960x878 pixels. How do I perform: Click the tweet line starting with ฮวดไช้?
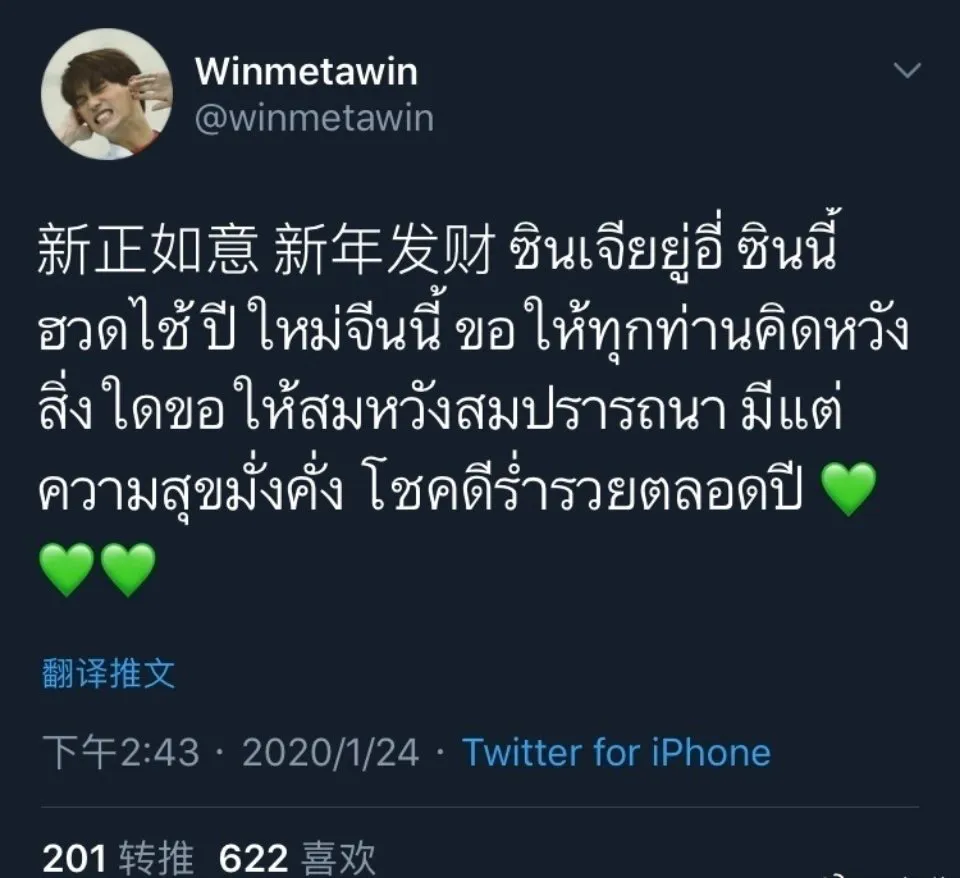(473, 331)
